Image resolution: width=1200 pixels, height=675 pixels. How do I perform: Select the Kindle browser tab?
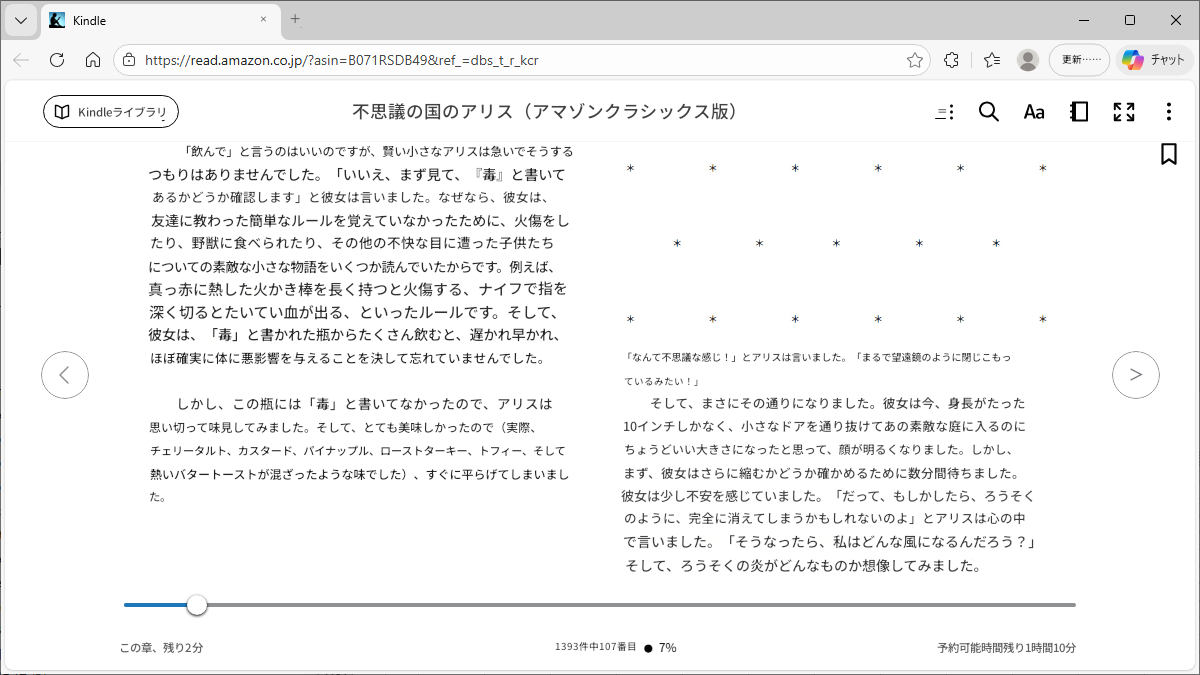point(150,20)
